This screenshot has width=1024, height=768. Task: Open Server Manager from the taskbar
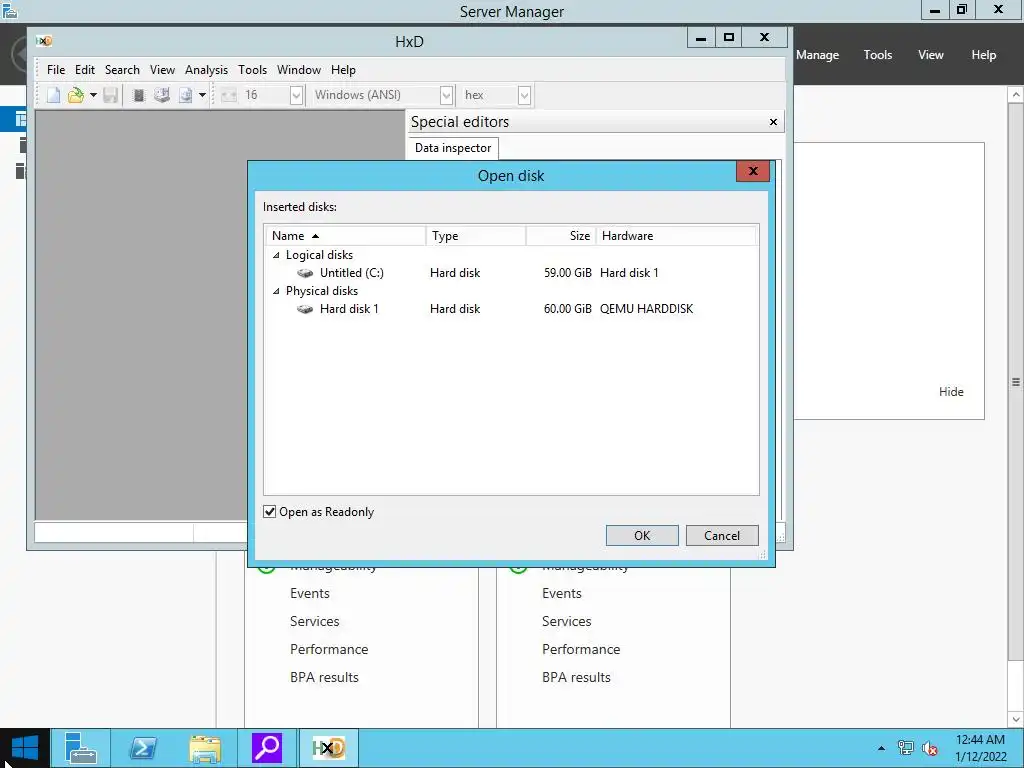click(x=80, y=748)
